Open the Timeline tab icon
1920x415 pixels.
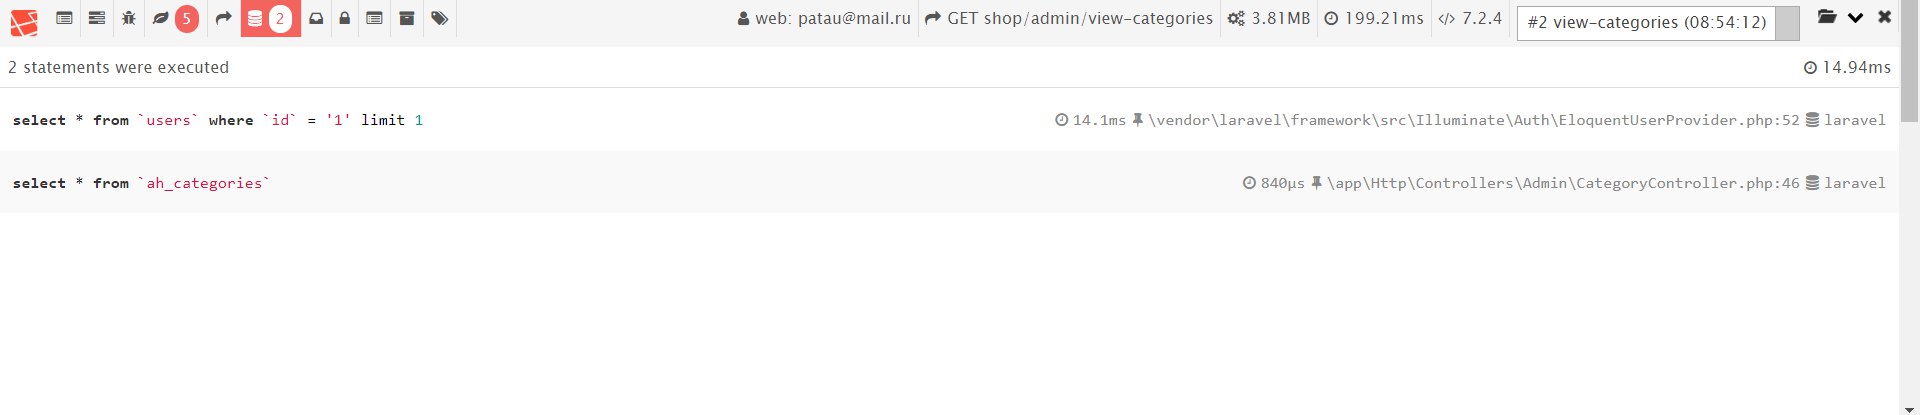(x=97, y=18)
